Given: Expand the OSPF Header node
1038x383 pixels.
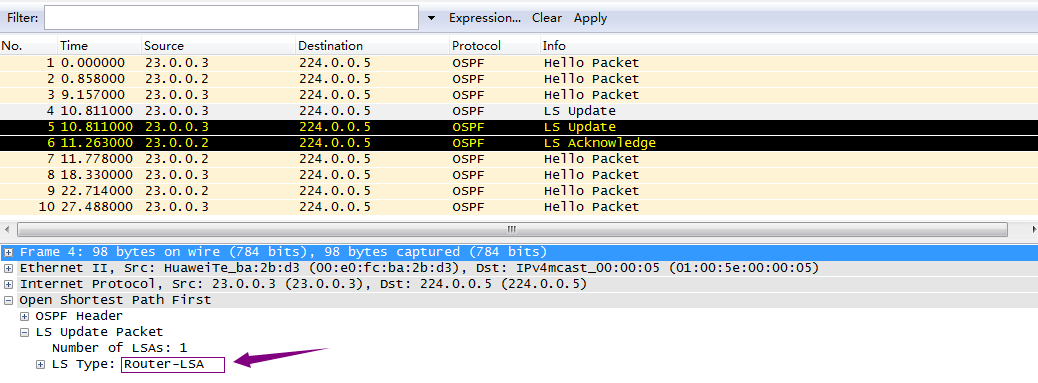Looking at the screenshot, I should click(x=24, y=316).
